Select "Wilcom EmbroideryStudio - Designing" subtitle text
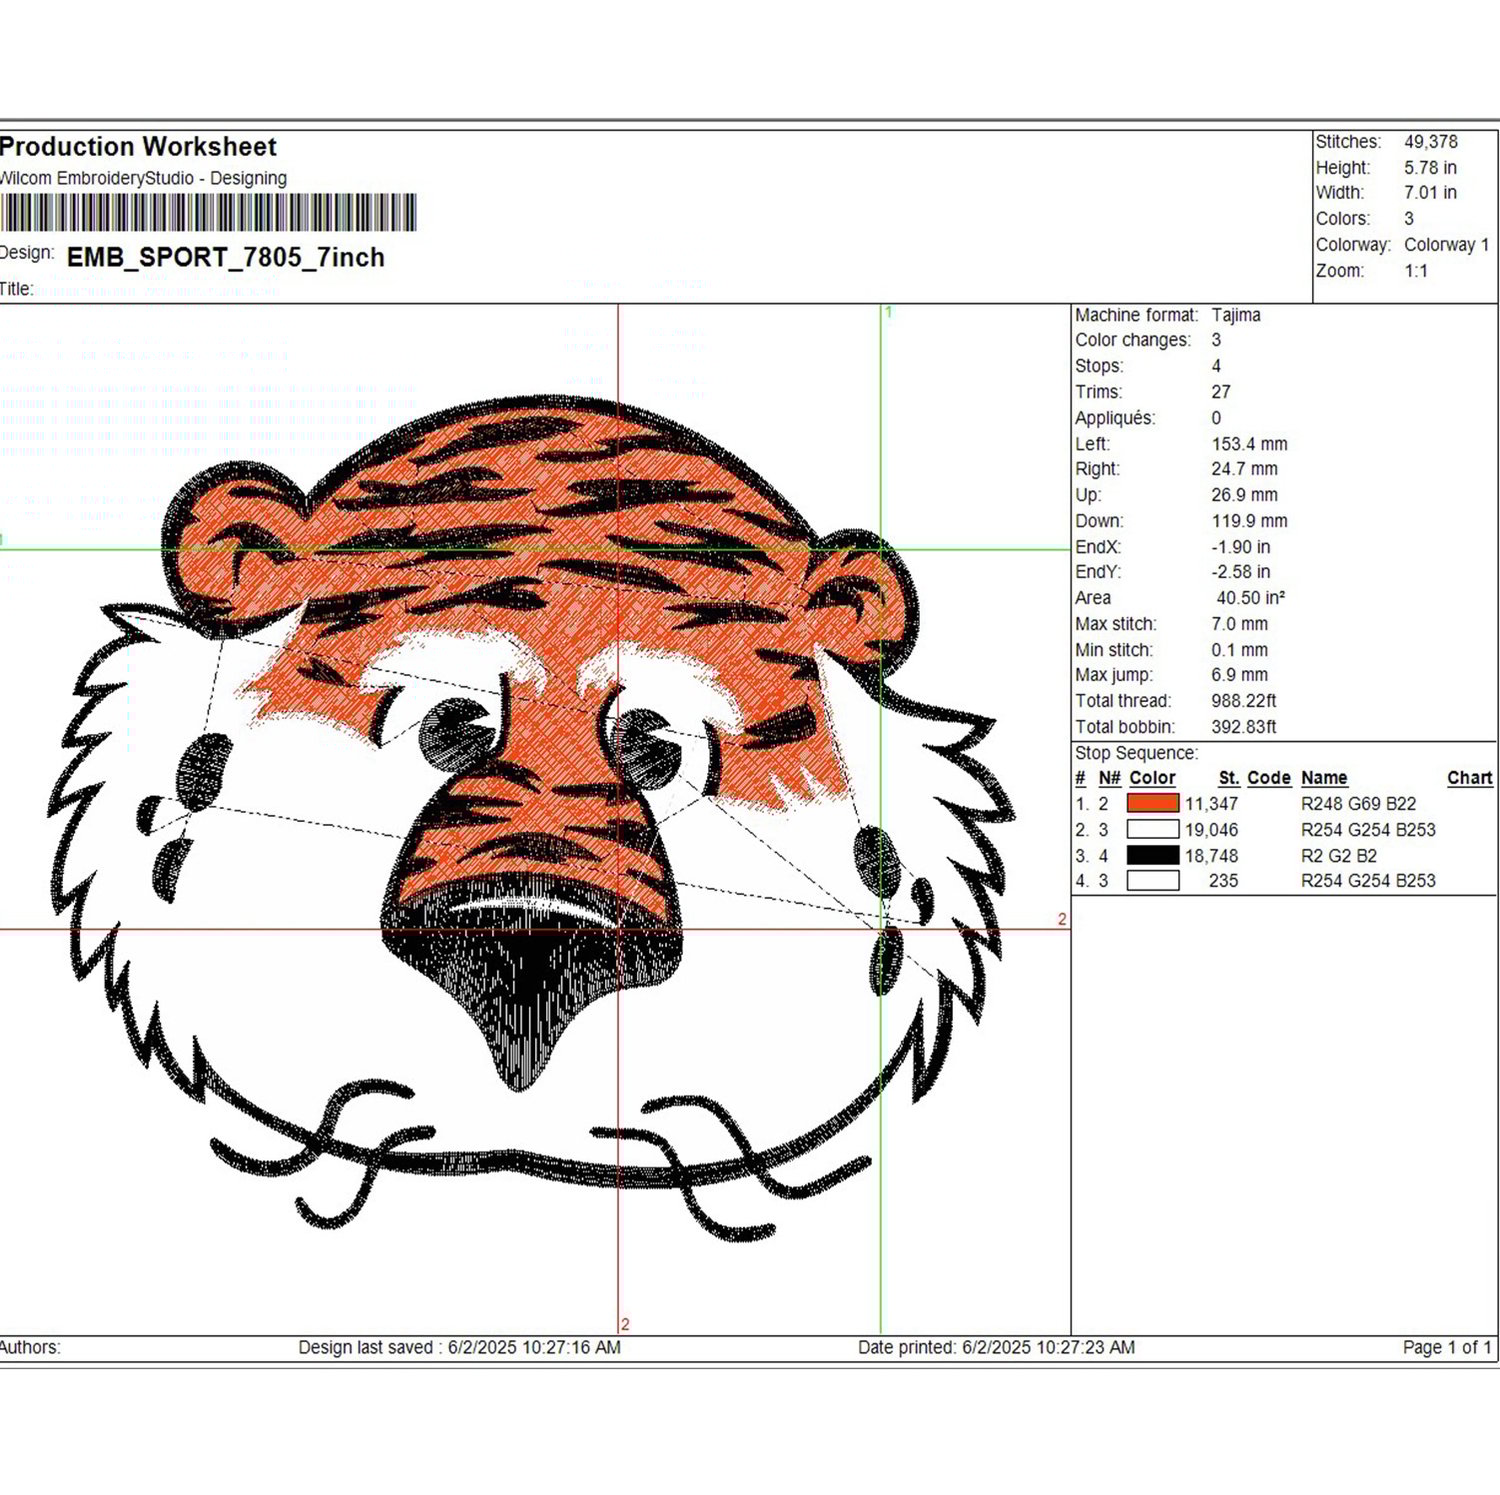The height and width of the screenshot is (1495, 1500). (x=143, y=178)
